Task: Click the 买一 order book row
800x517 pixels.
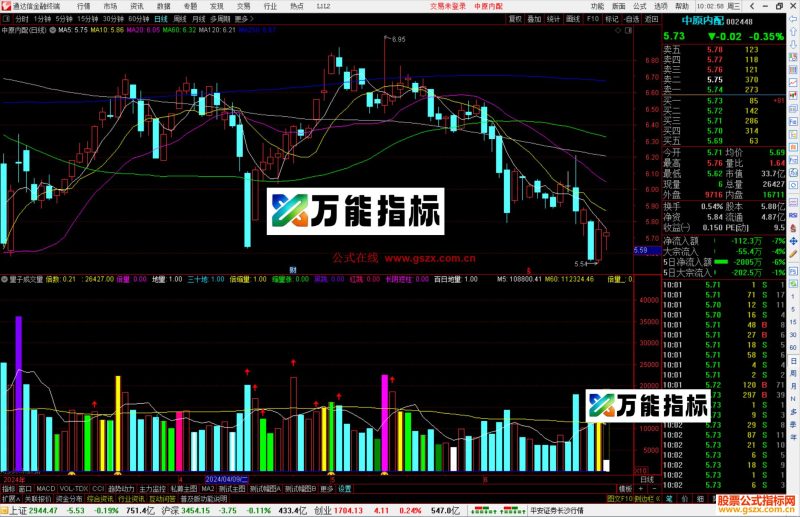Action: (x=724, y=101)
